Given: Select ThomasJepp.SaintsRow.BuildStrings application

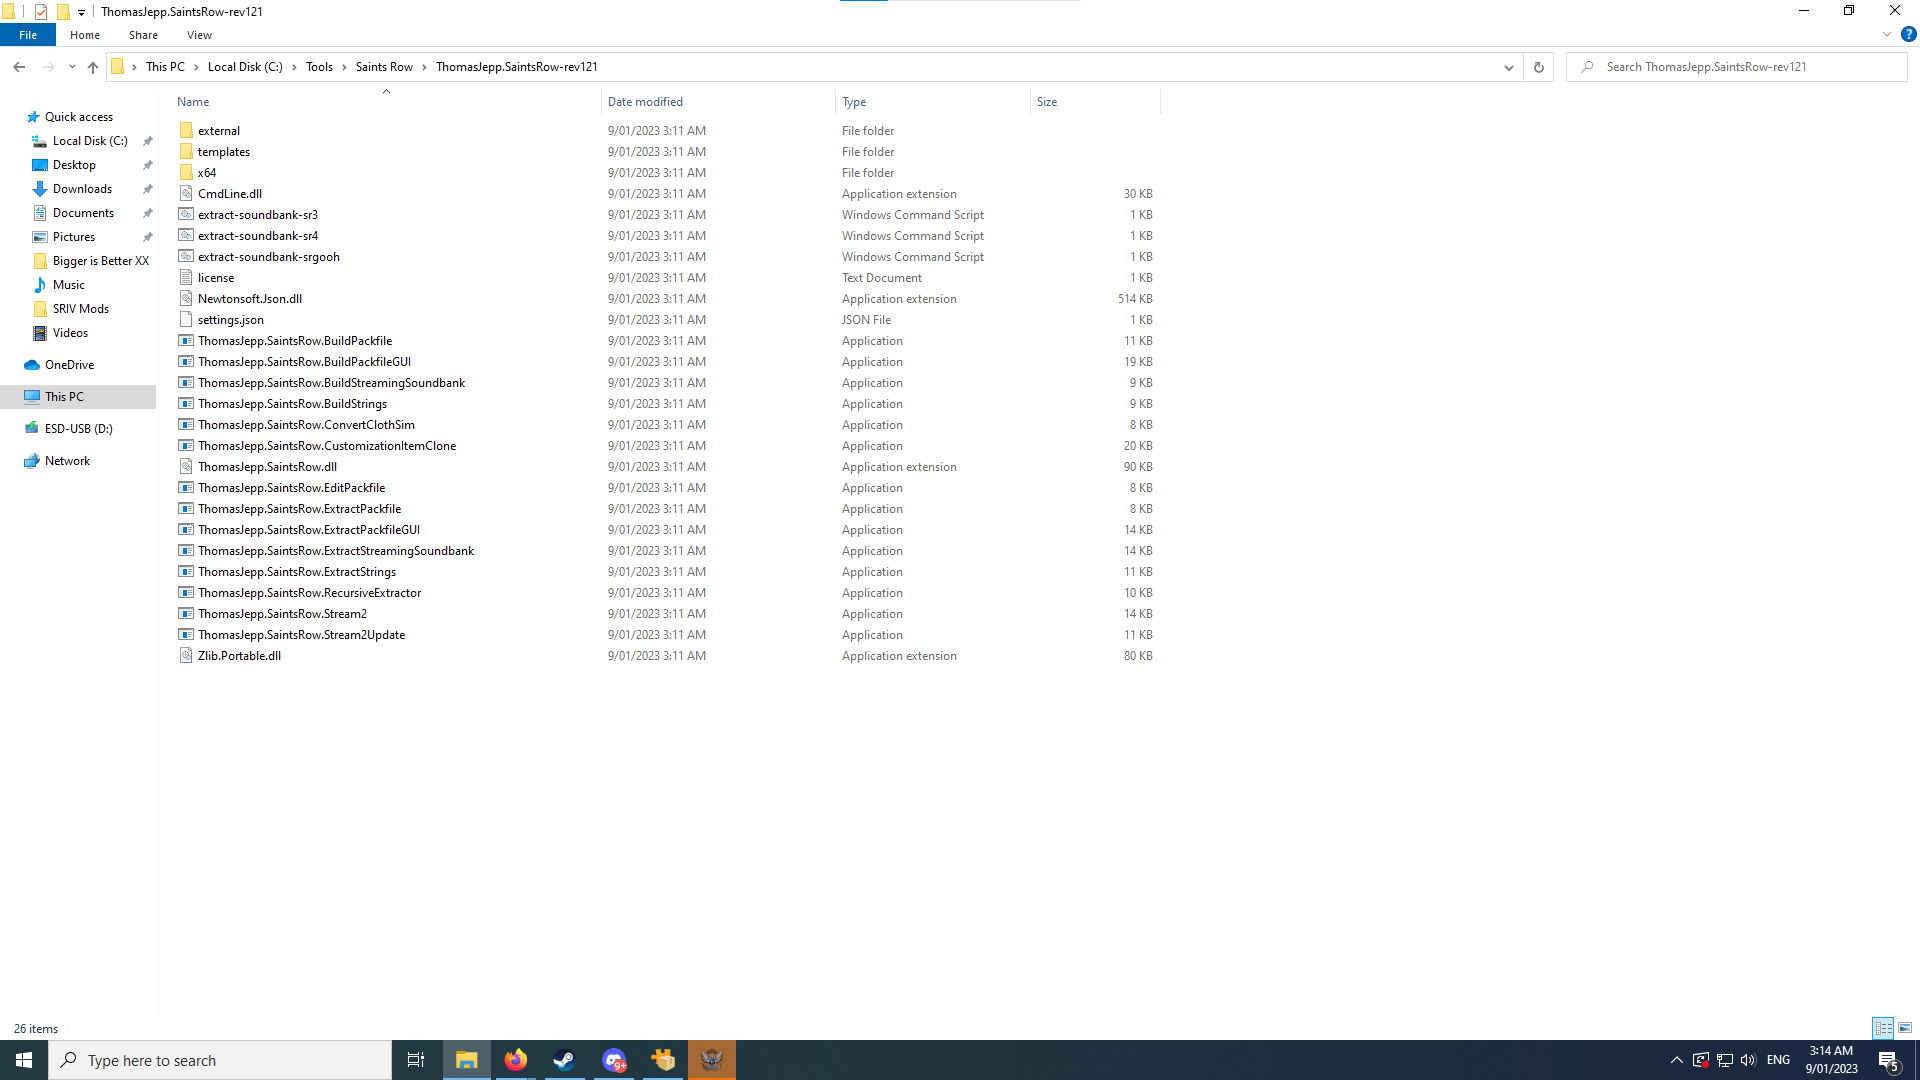Looking at the screenshot, I should click(x=292, y=404).
